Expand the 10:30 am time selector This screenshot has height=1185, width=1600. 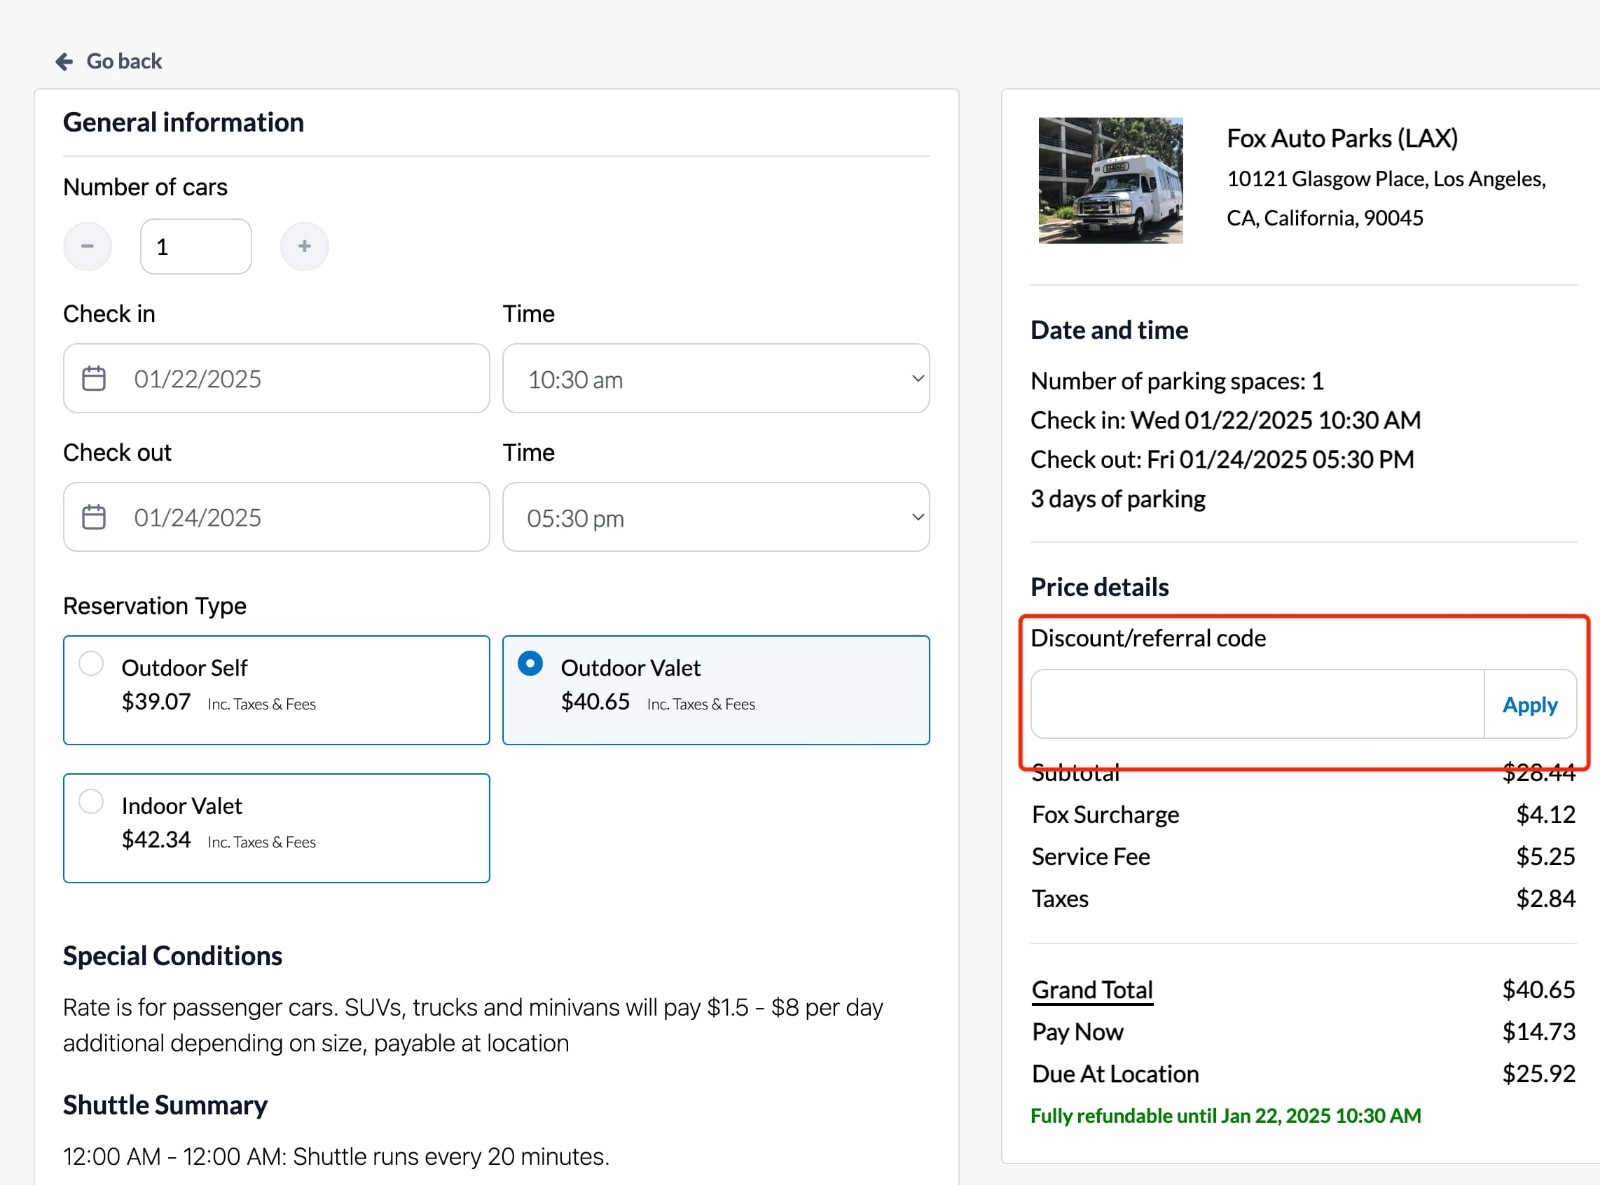click(x=715, y=378)
